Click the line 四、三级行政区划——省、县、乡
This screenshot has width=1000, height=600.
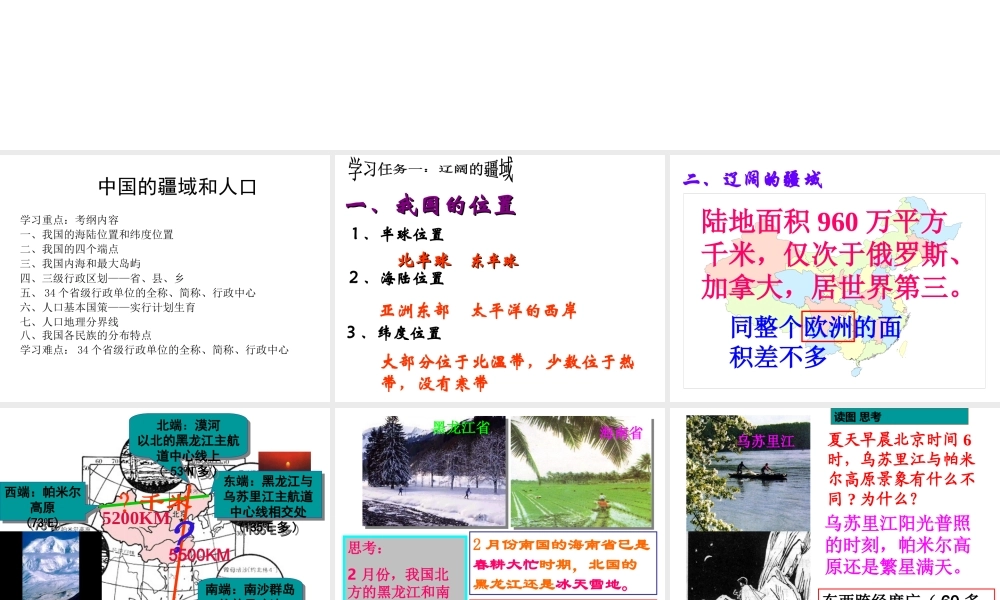coord(102,278)
